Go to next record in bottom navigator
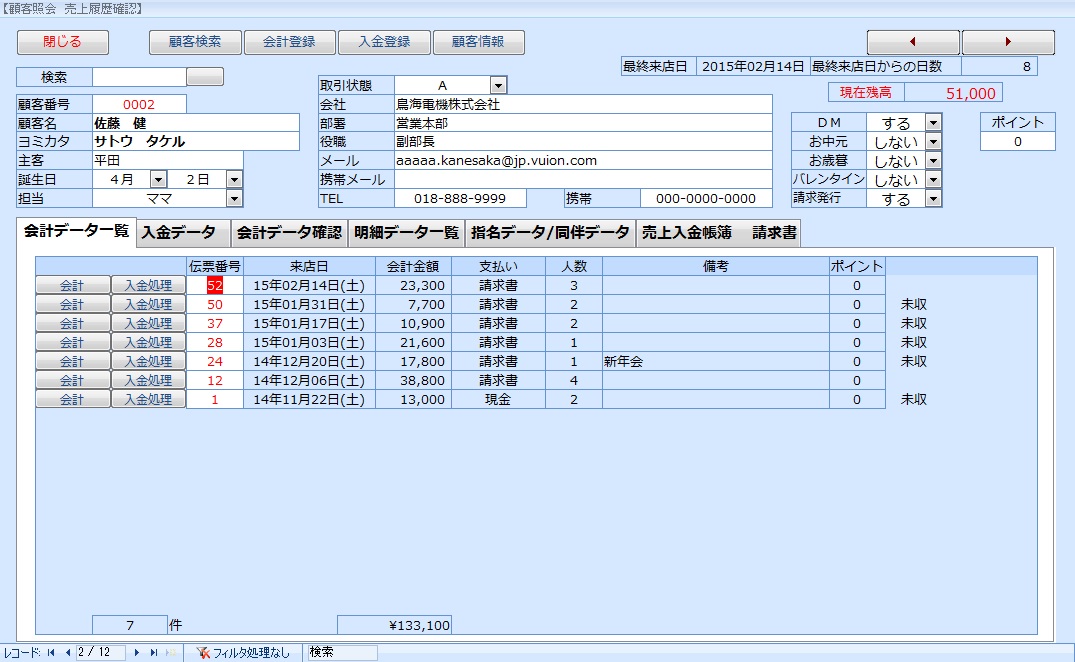The image size is (1075, 662). tap(137, 653)
